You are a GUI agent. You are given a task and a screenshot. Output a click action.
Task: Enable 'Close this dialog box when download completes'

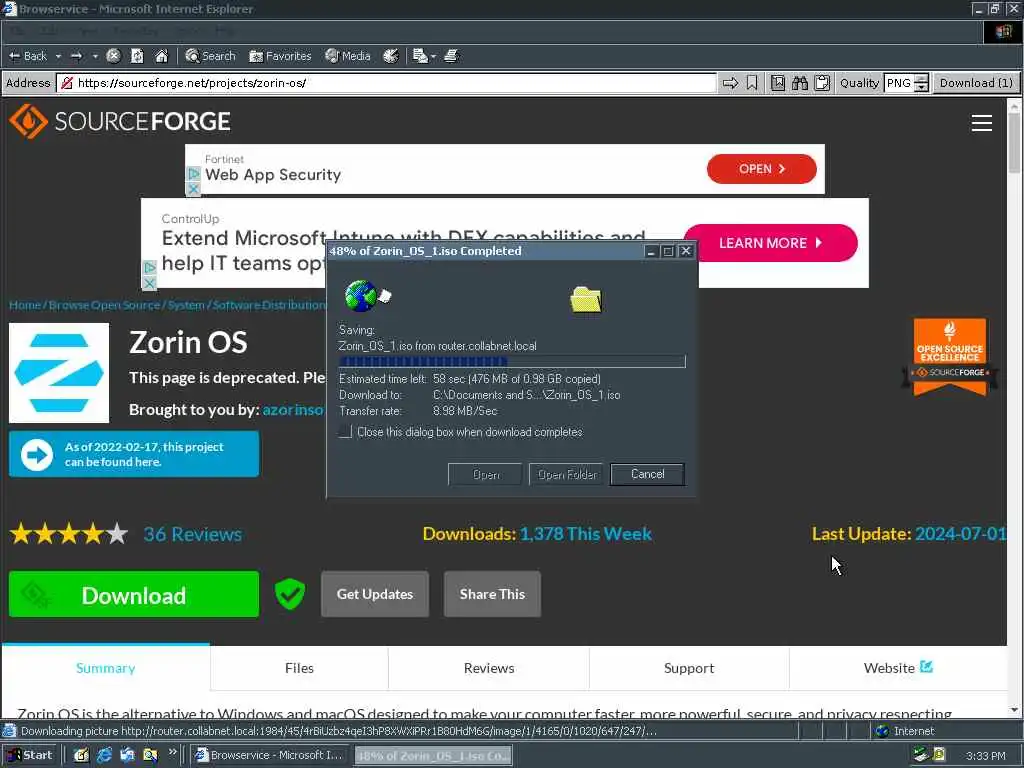tap(345, 432)
